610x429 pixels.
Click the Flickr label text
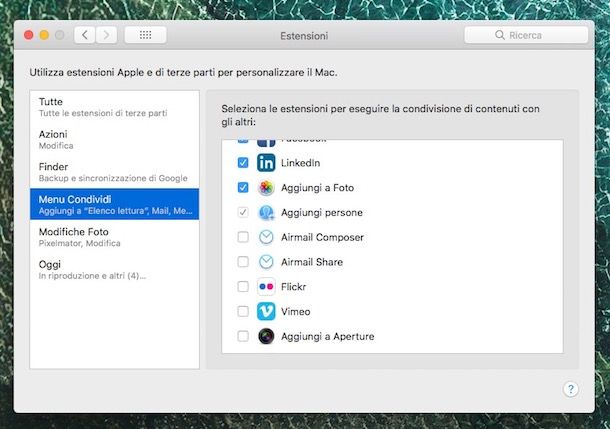point(293,287)
